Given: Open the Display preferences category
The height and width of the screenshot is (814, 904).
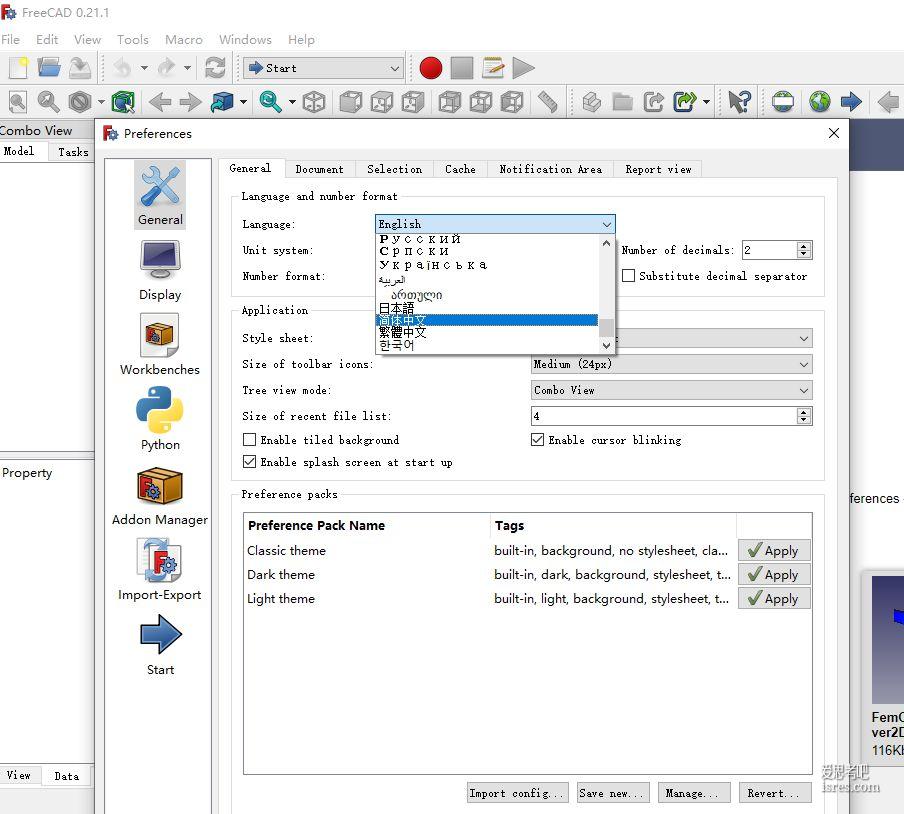Looking at the screenshot, I should [x=160, y=270].
